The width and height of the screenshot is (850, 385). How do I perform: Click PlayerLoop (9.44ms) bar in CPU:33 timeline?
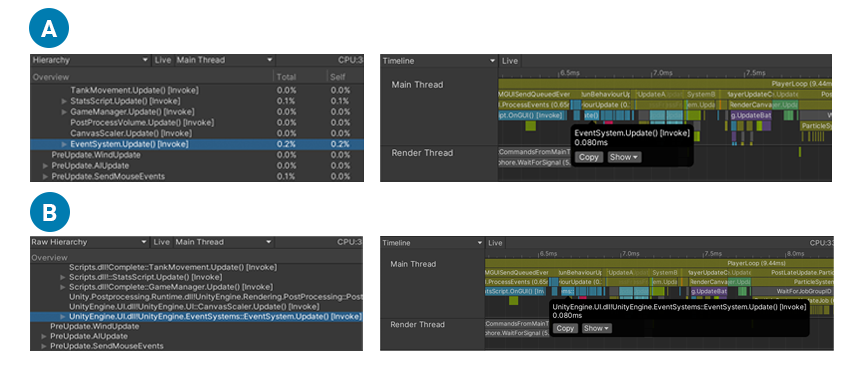[659, 263]
